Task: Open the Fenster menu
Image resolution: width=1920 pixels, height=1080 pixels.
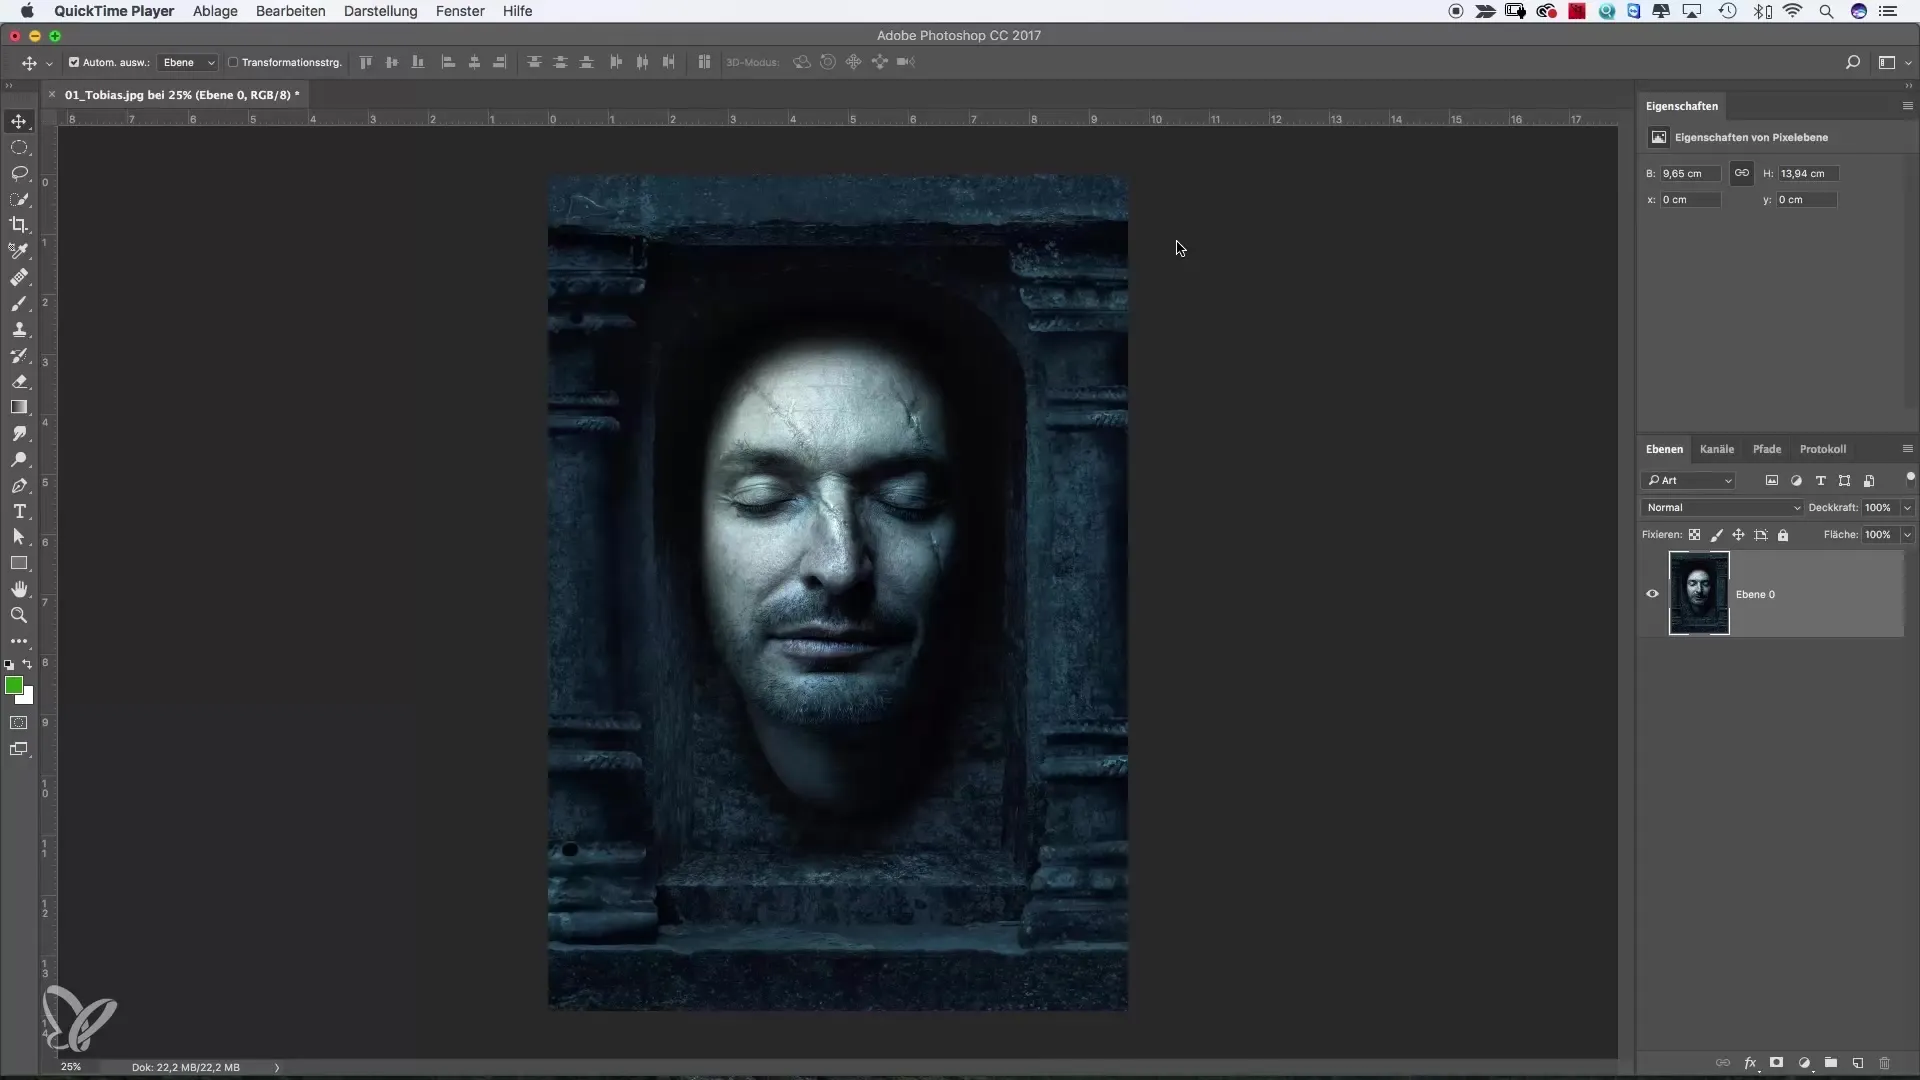Action: click(460, 11)
